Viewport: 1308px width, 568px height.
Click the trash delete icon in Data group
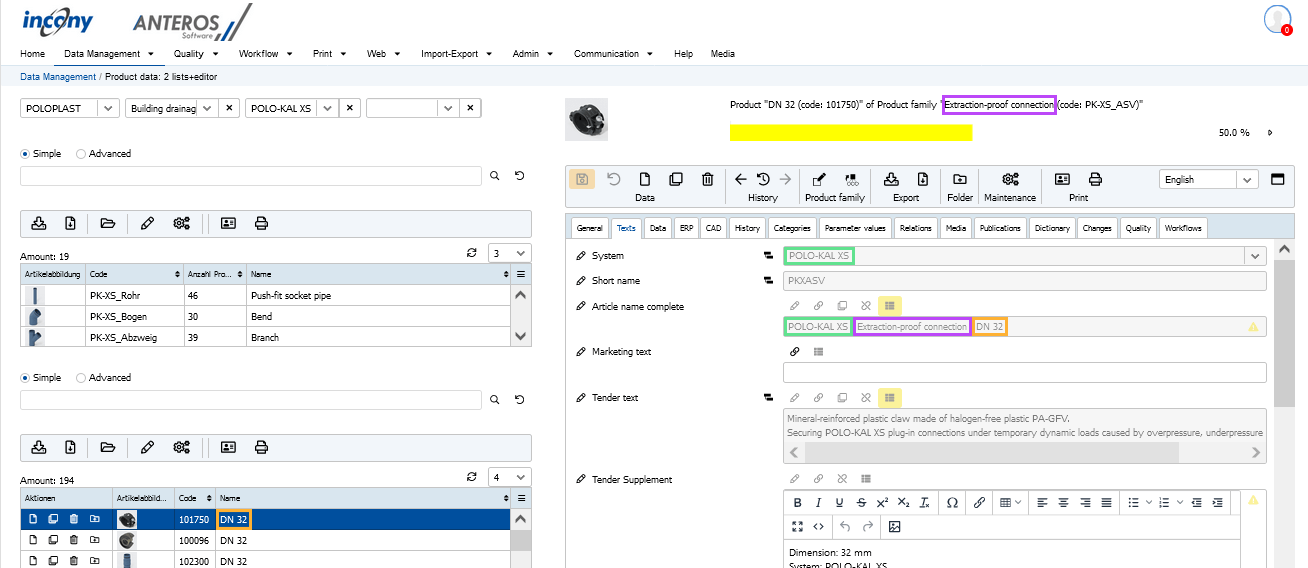click(708, 179)
